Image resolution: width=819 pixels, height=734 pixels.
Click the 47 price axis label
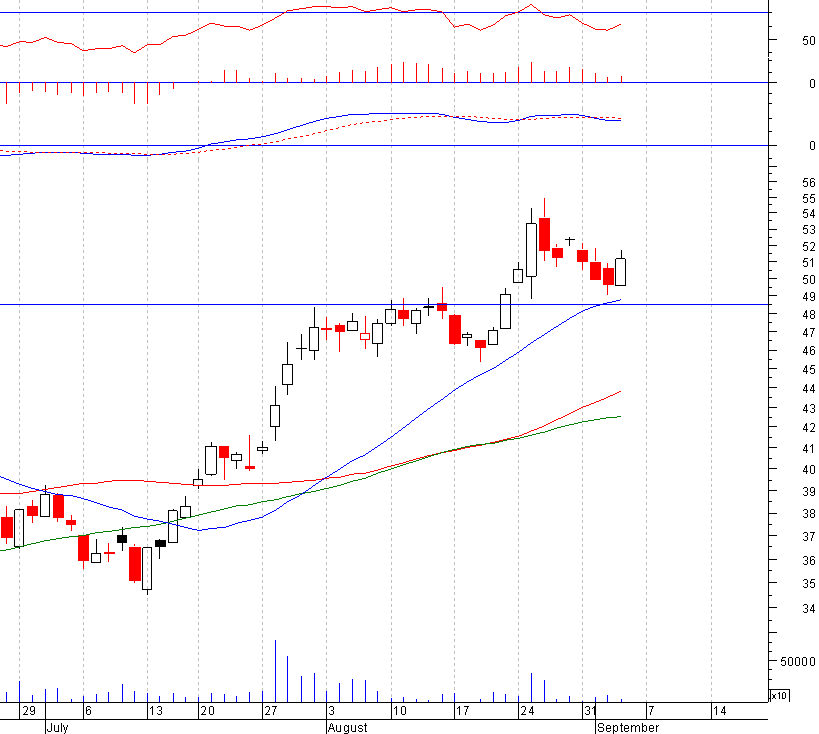(x=809, y=333)
